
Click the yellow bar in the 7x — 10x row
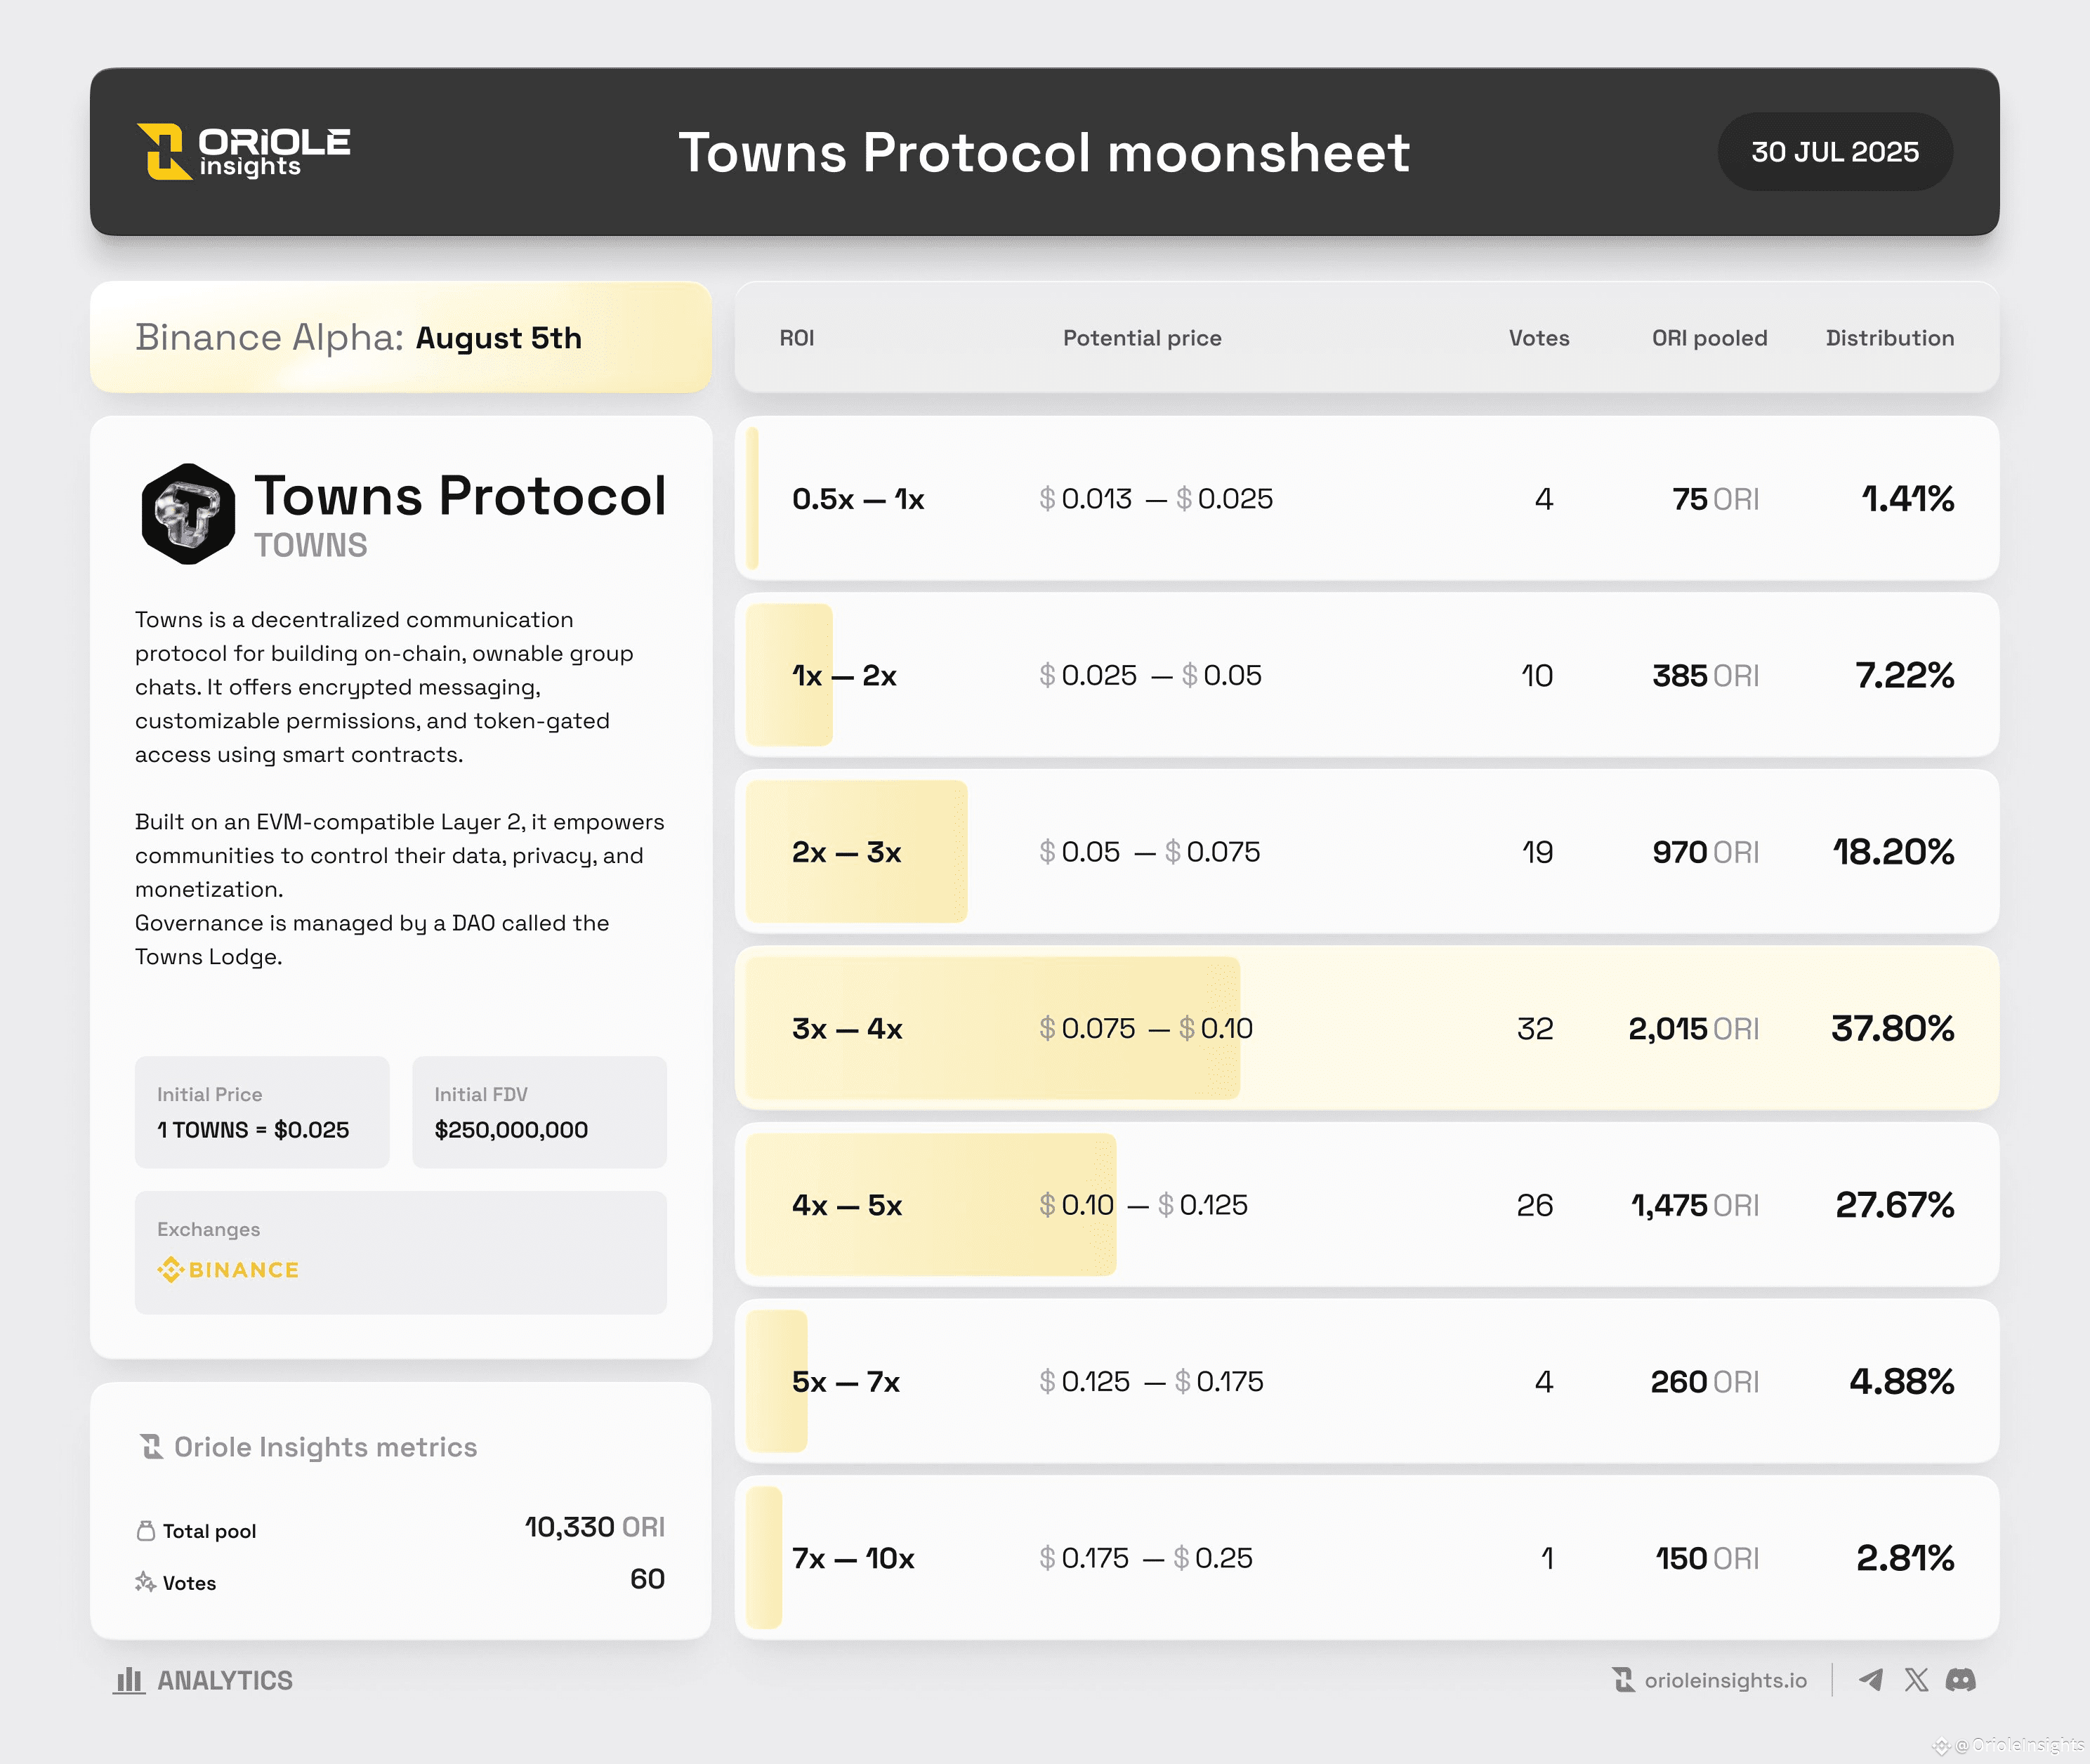click(764, 1557)
